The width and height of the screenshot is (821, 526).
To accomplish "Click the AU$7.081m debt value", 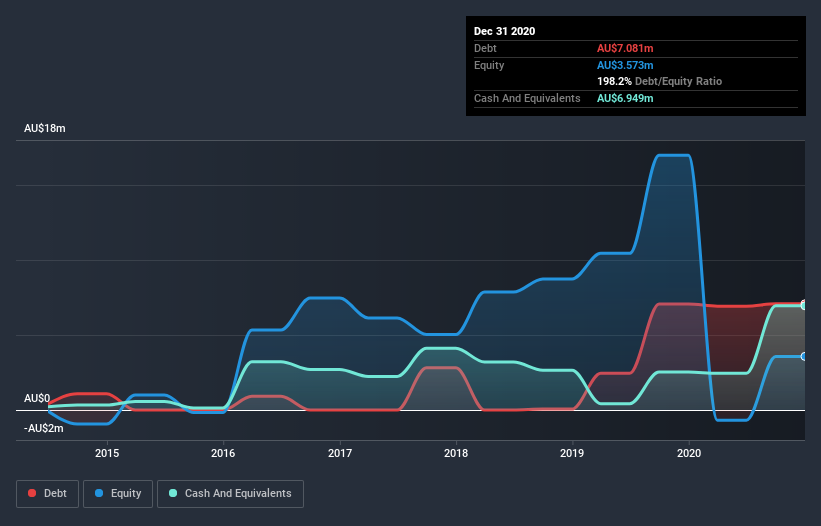I will coord(625,48).
